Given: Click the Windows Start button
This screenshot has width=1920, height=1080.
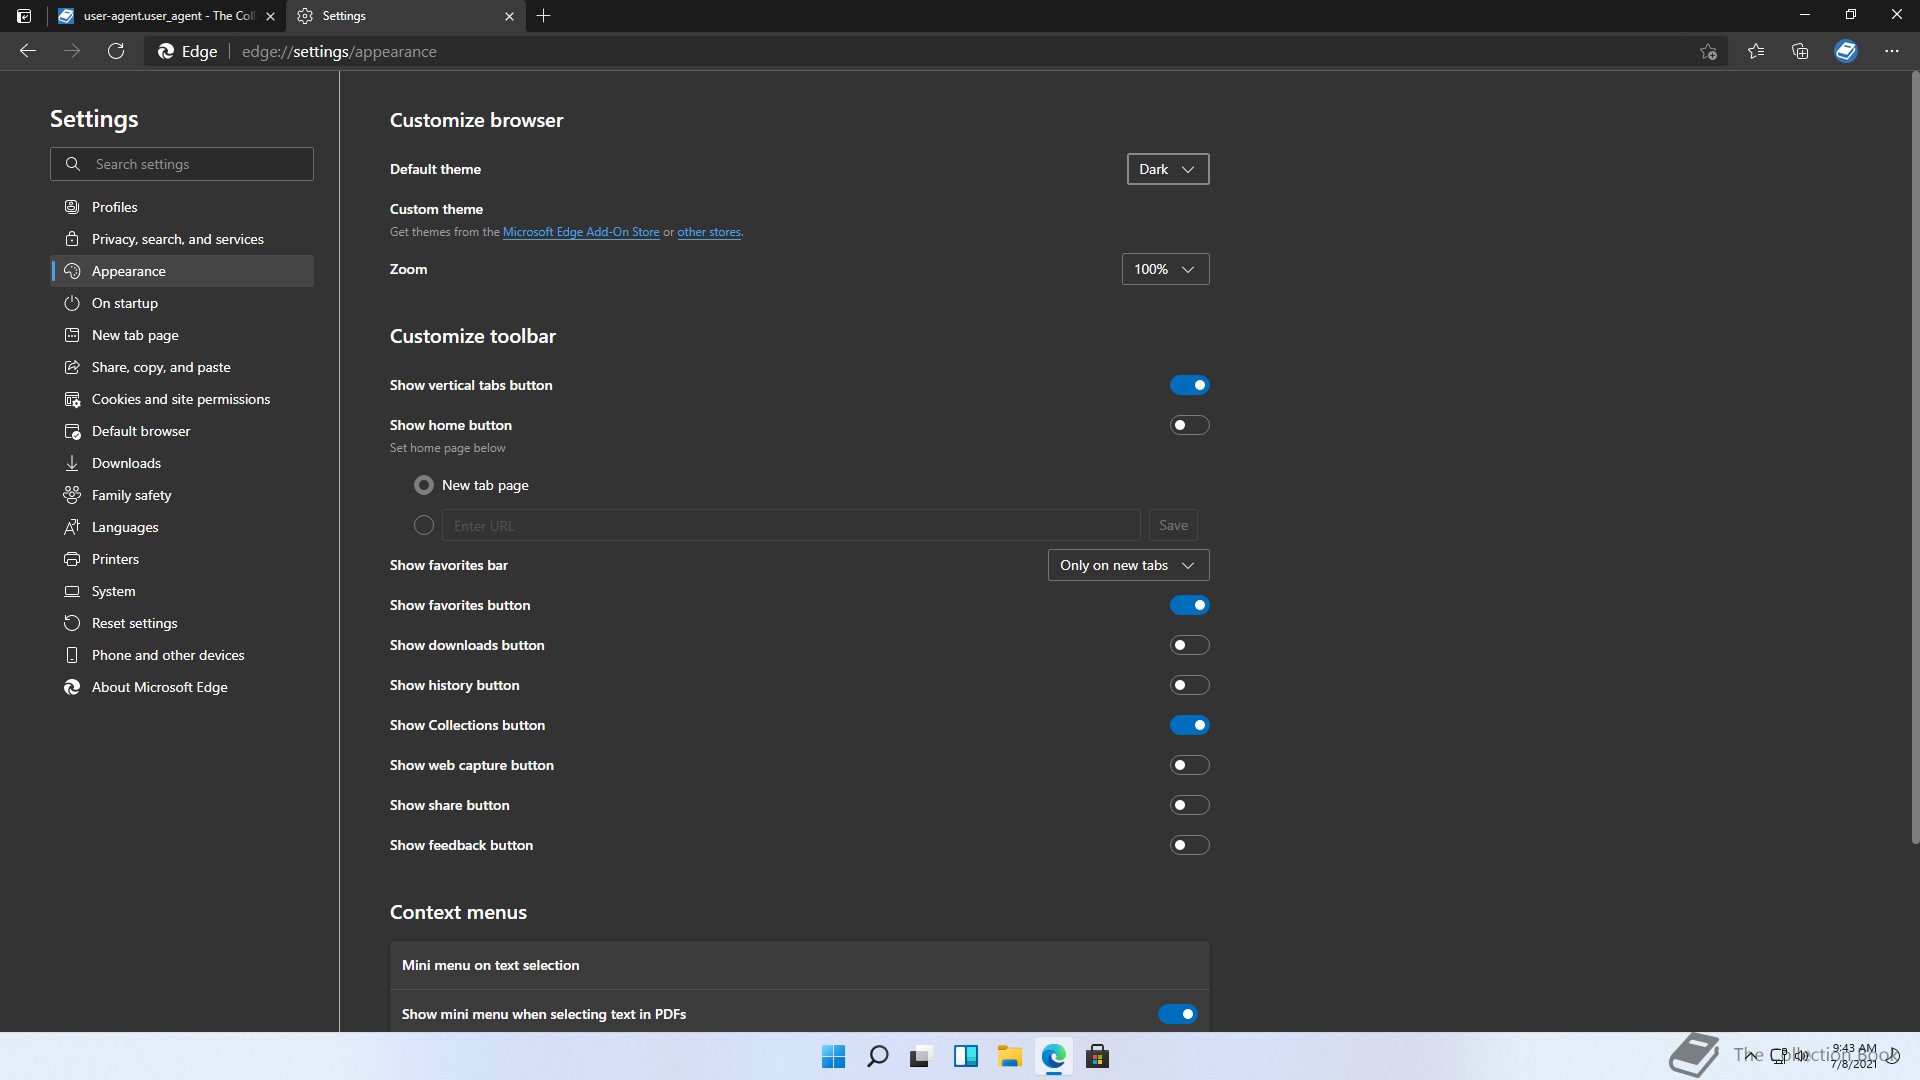Looking at the screenshot, I should point(833,1056).
